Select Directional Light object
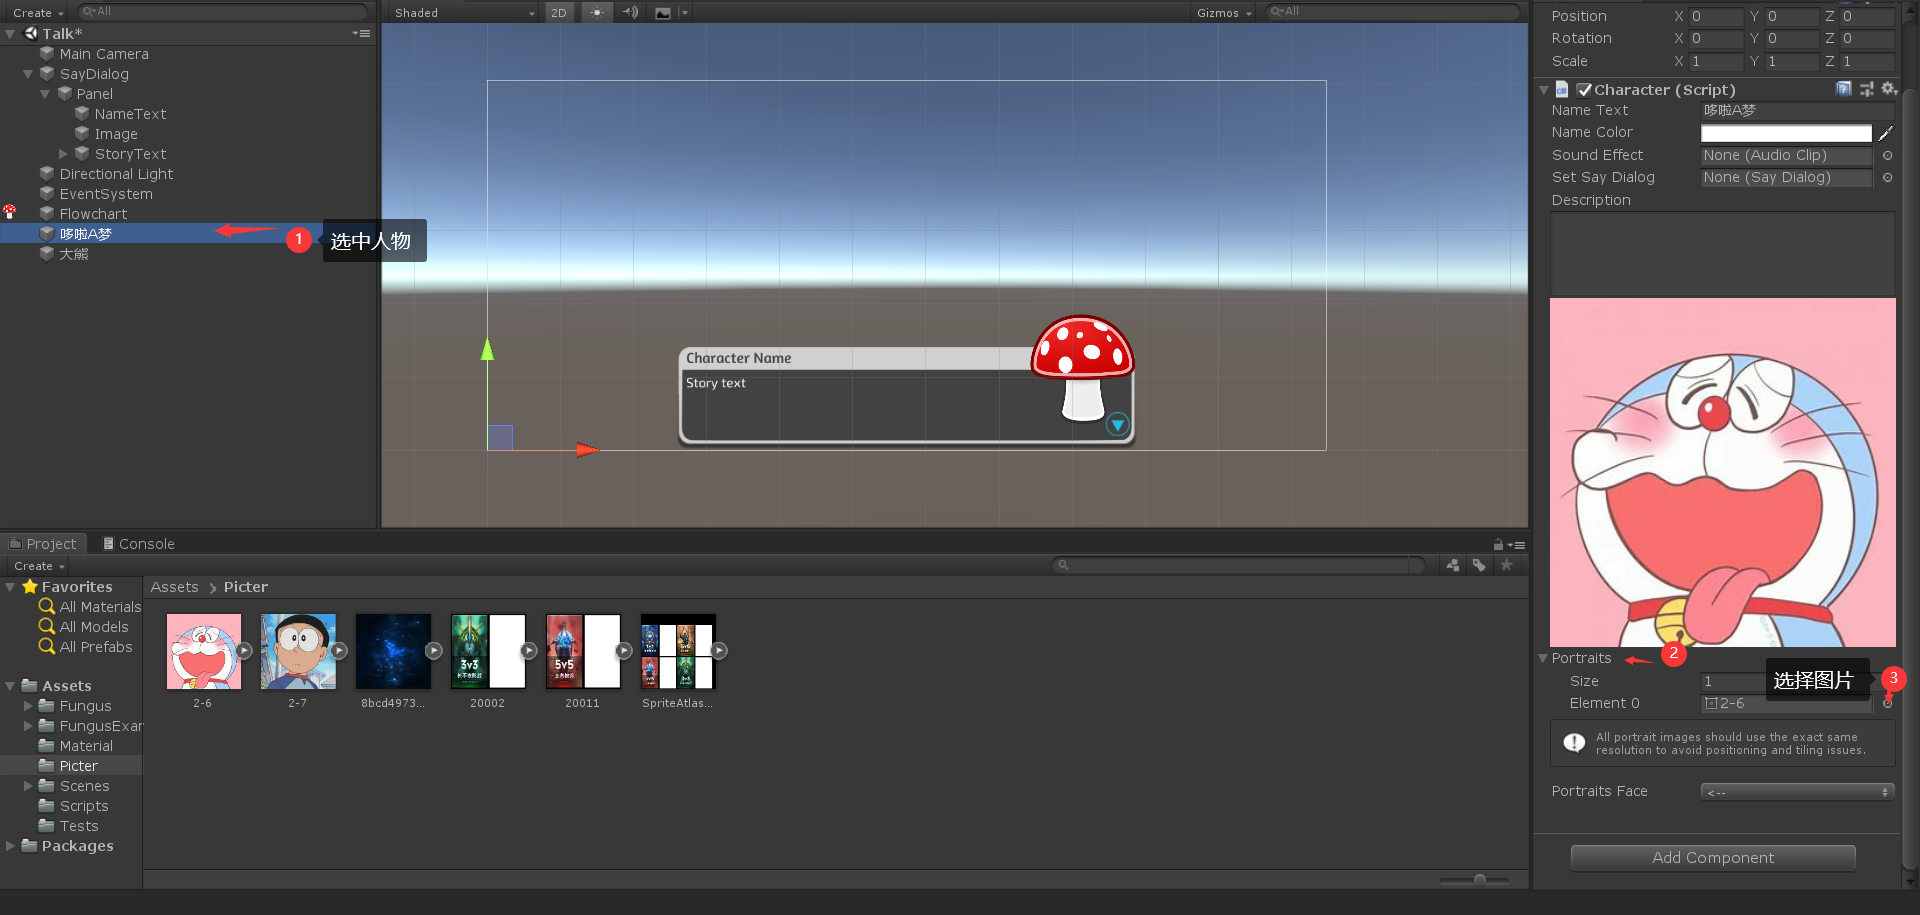Screen dimensions: 1920x915 [x=116, y=174]
